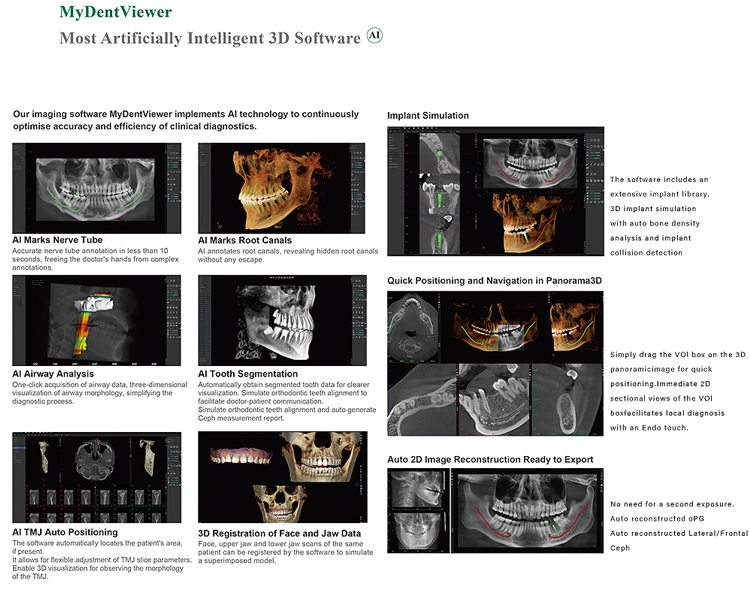Click 'Ceph measurement report.' line
Screen dimensions: 750x595
coord(241,418)
